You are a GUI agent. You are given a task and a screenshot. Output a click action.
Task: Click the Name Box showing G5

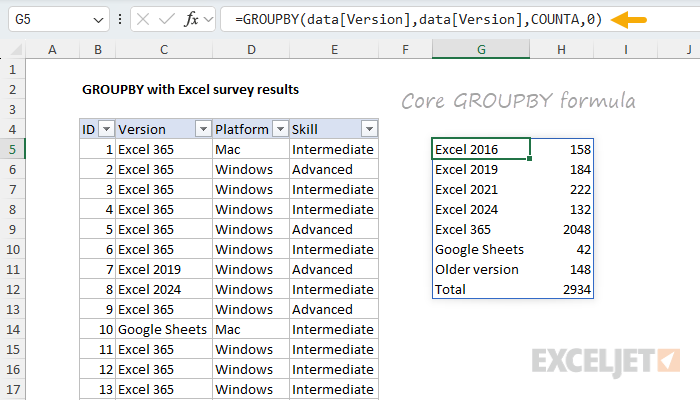58,20
